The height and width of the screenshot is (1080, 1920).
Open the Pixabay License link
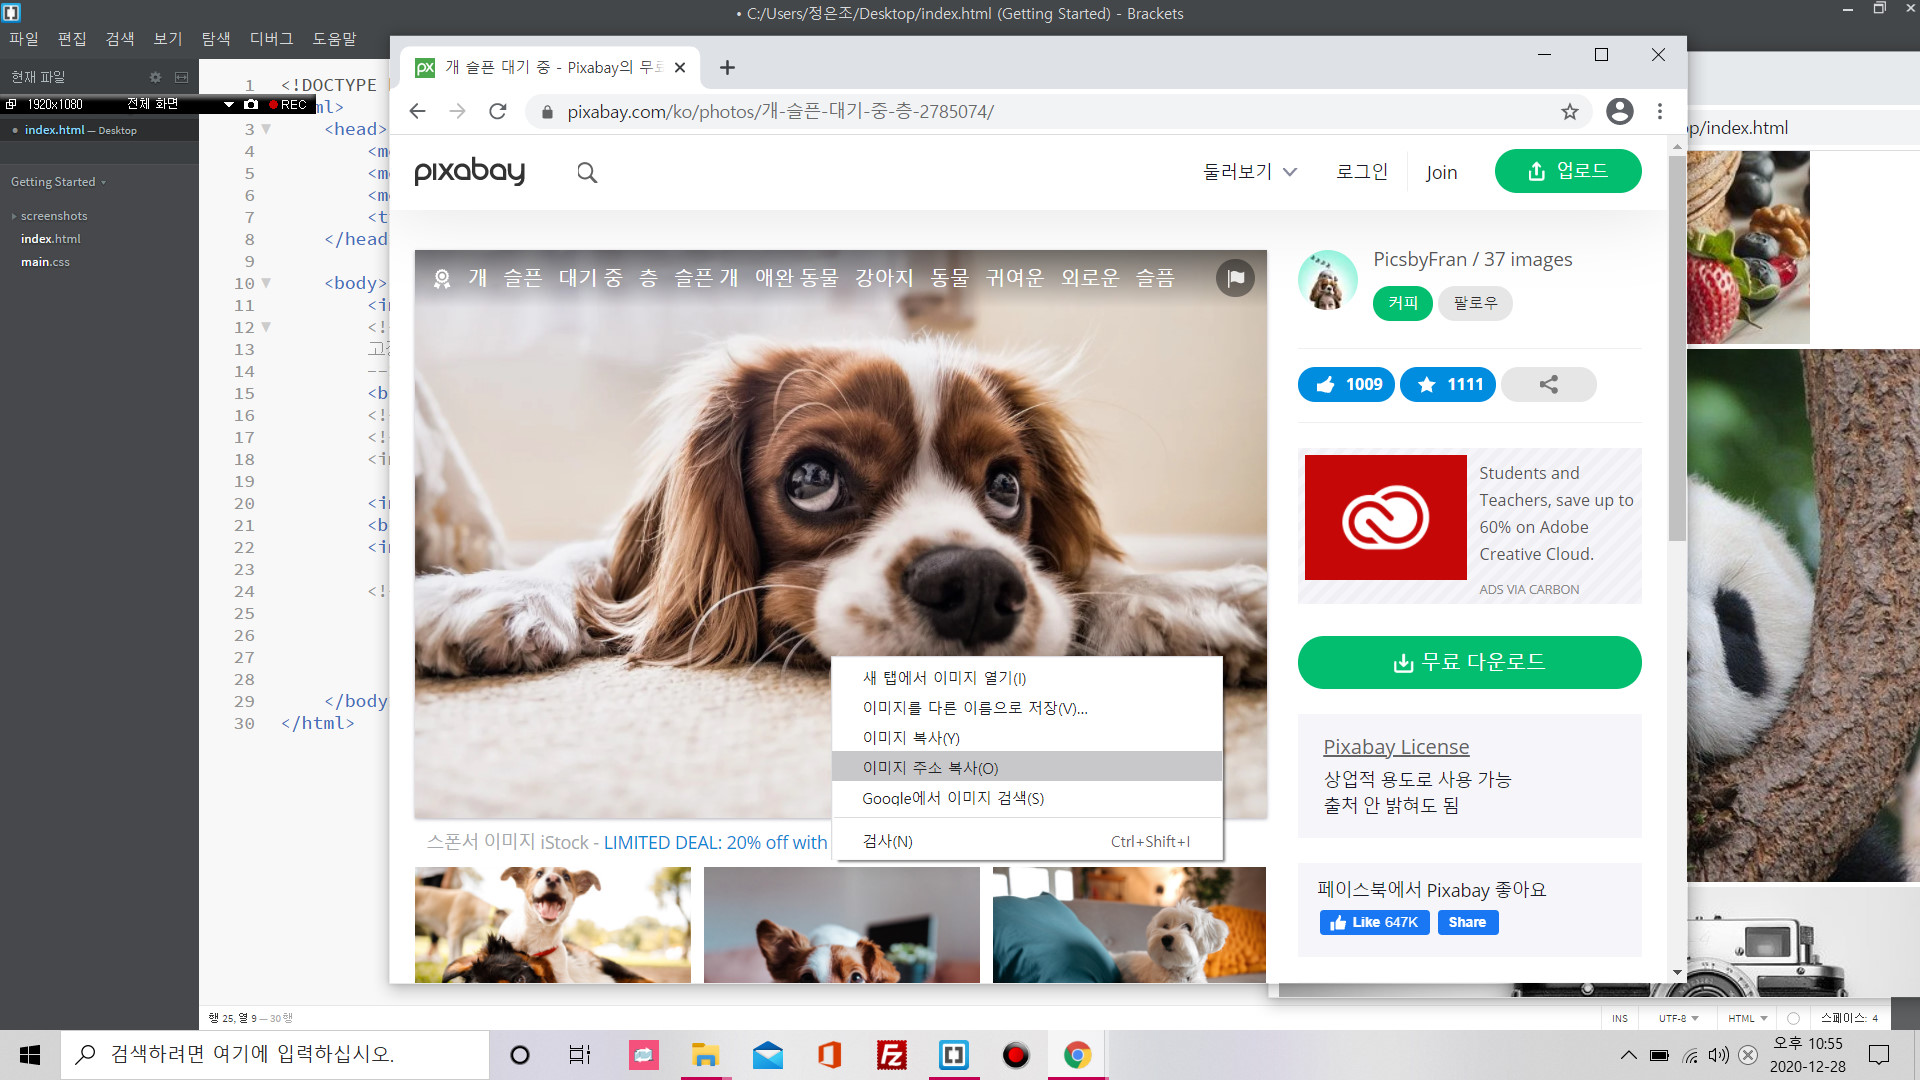pos(1396,747)
